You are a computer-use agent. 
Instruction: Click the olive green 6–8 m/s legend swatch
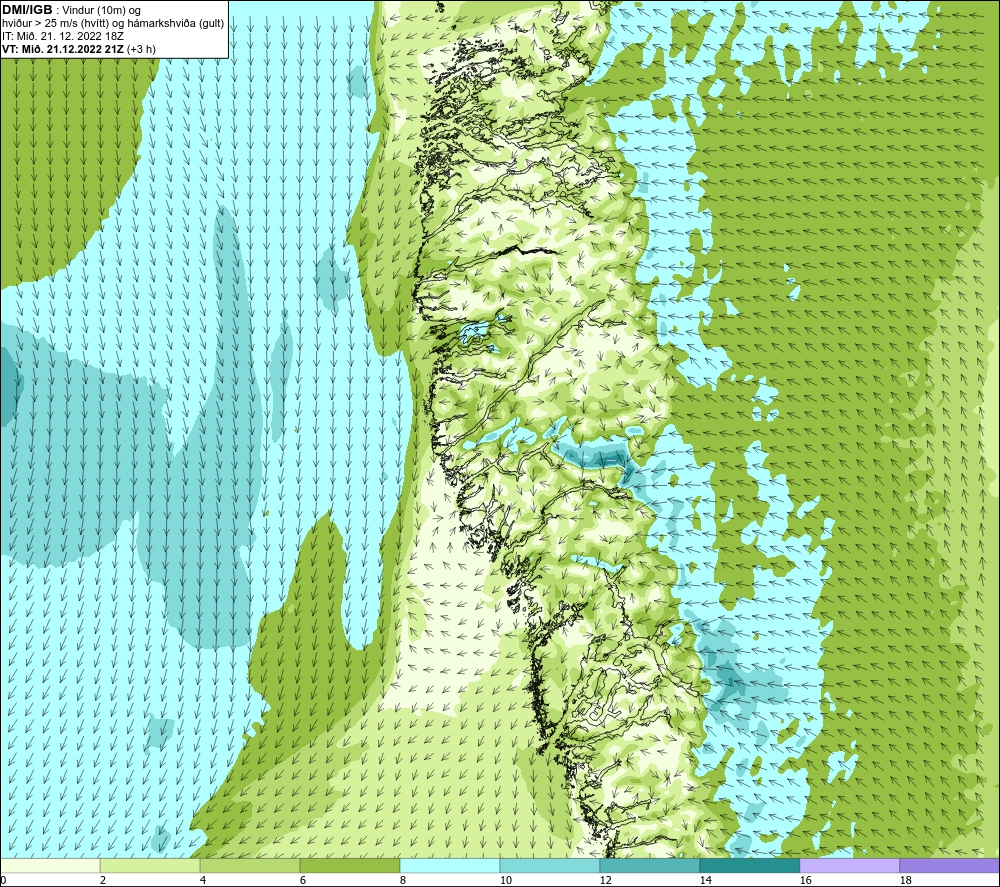coord(349,866)
